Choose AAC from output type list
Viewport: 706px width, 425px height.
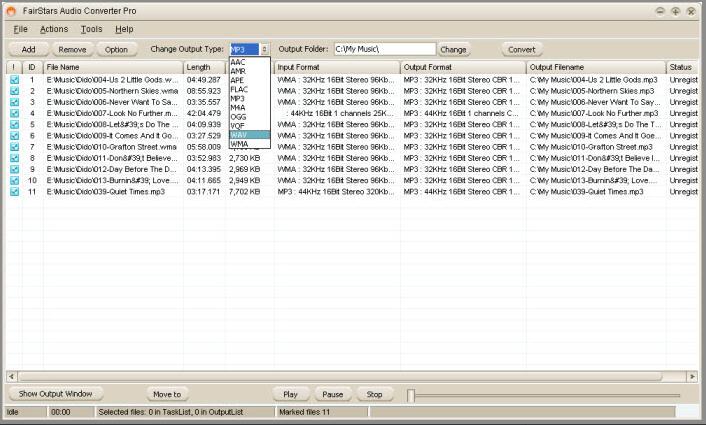(250, 62)
